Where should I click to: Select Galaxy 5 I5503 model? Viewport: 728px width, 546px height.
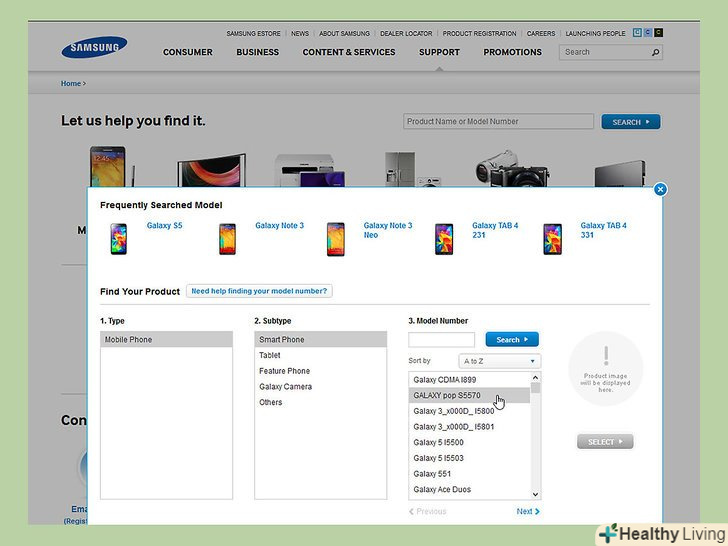469,458
